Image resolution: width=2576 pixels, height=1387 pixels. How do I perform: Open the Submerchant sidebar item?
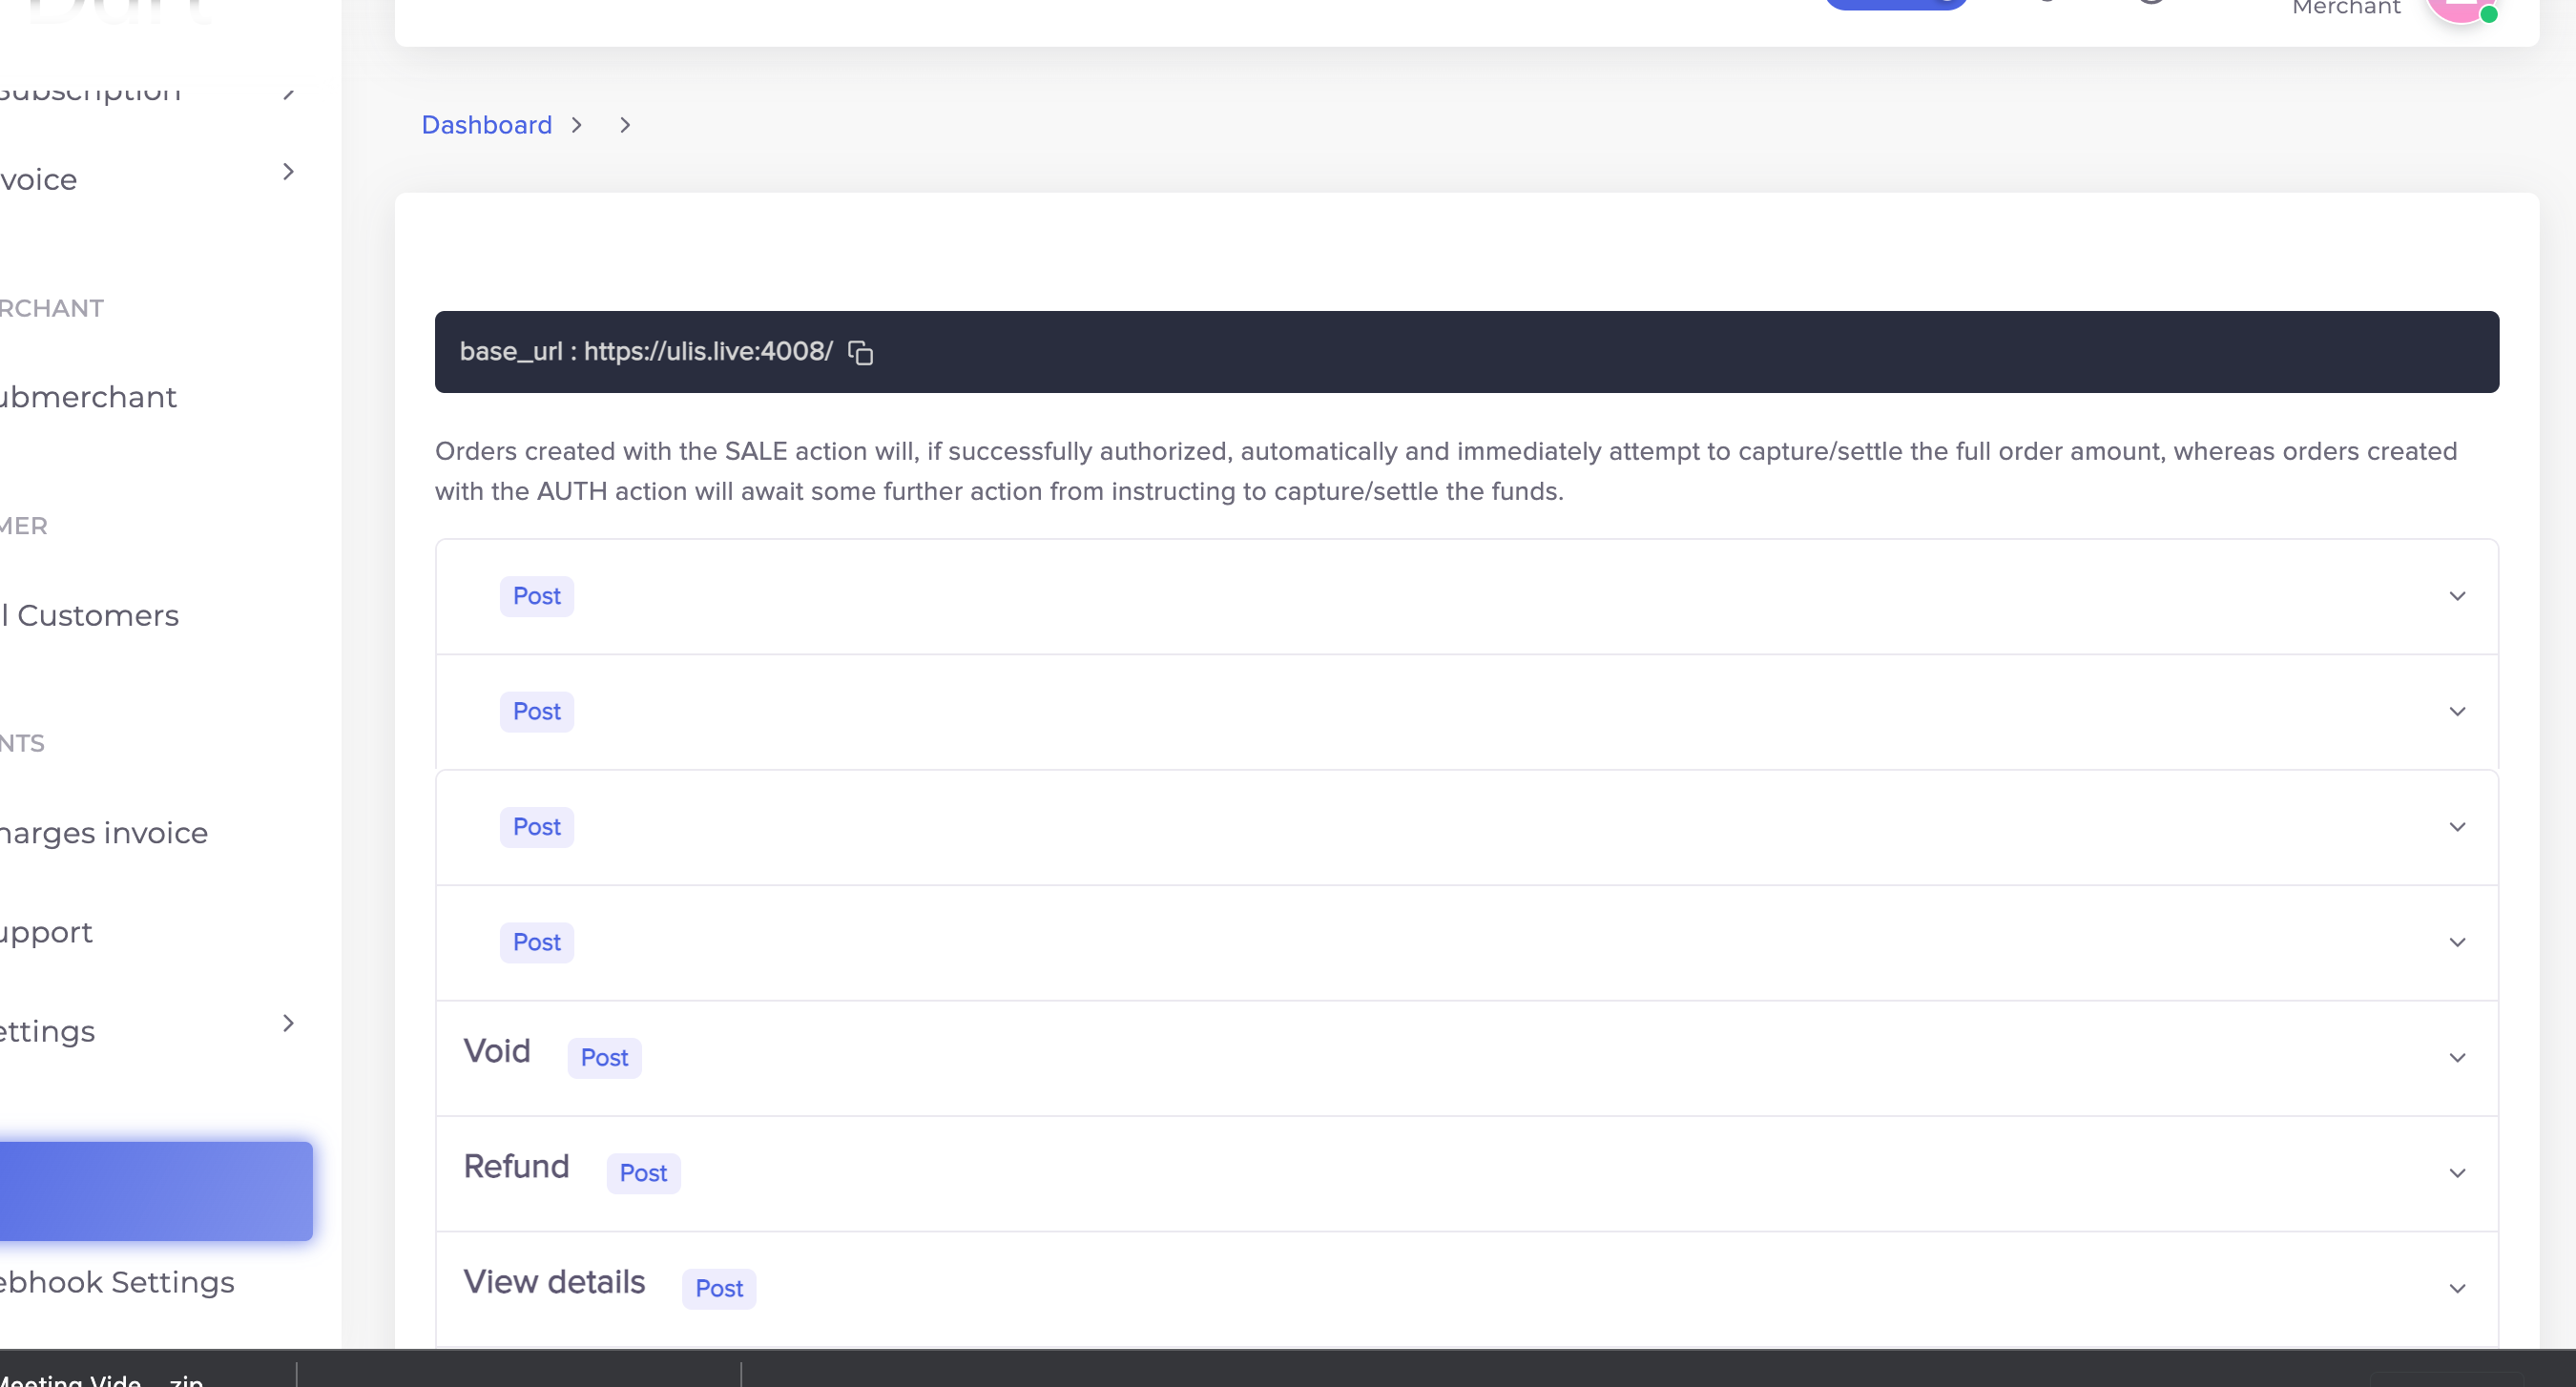(88, 397)
